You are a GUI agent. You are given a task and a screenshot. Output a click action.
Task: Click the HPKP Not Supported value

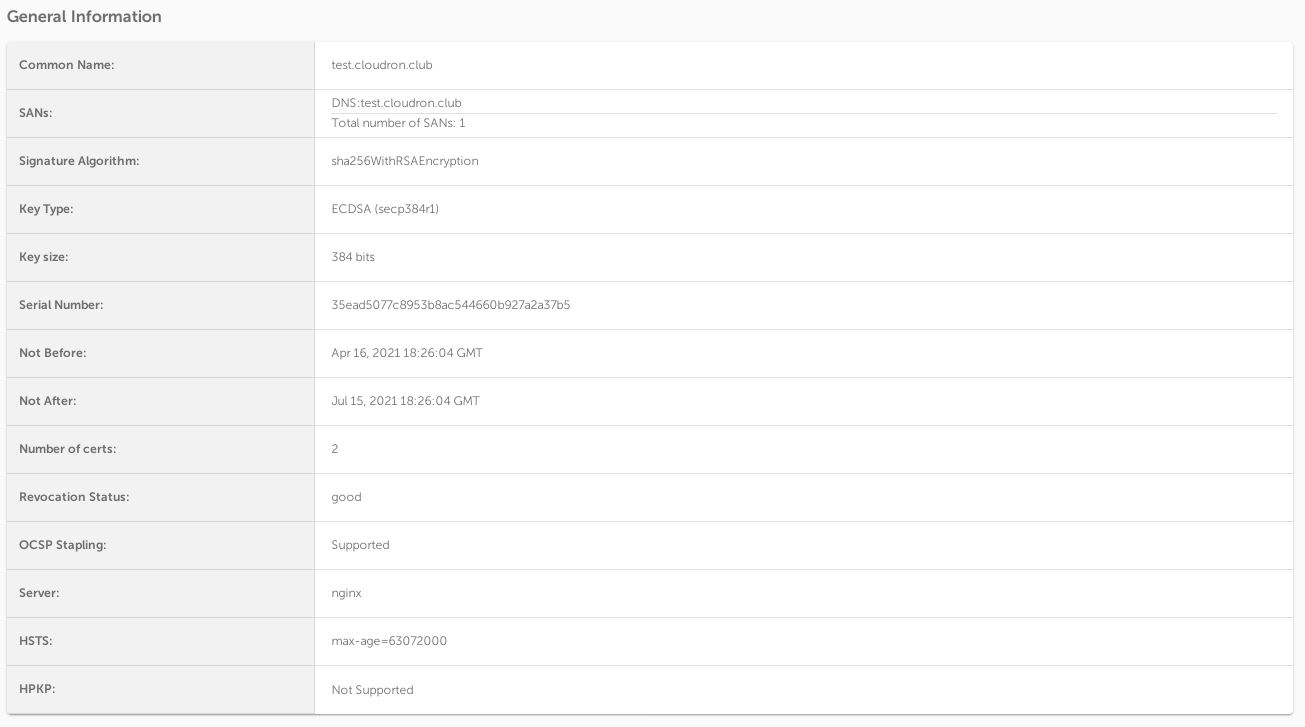[372, 690]
